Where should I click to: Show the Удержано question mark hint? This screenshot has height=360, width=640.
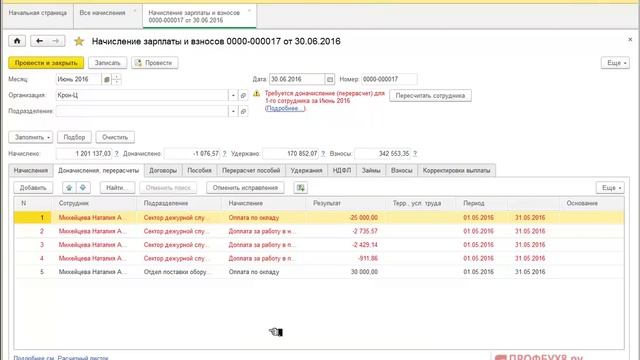tap(323, 154)
